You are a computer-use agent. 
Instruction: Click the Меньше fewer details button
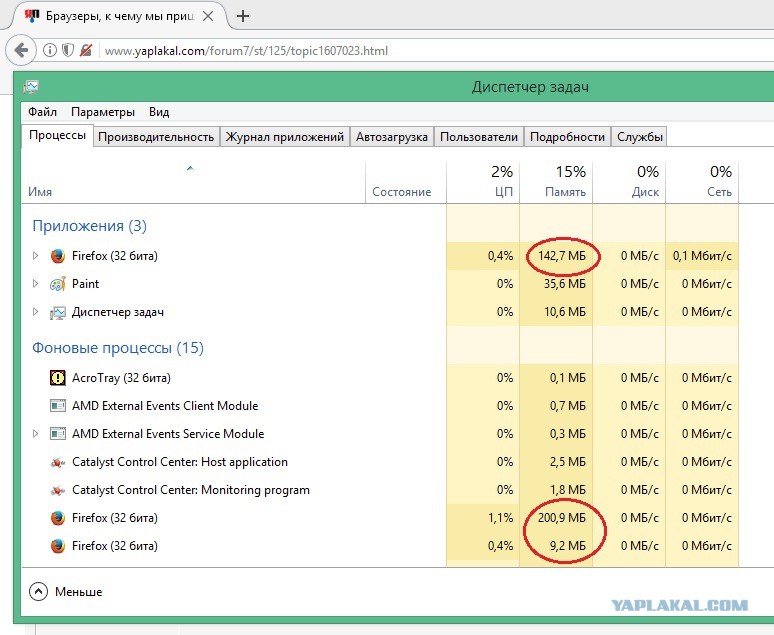point(66,592)
